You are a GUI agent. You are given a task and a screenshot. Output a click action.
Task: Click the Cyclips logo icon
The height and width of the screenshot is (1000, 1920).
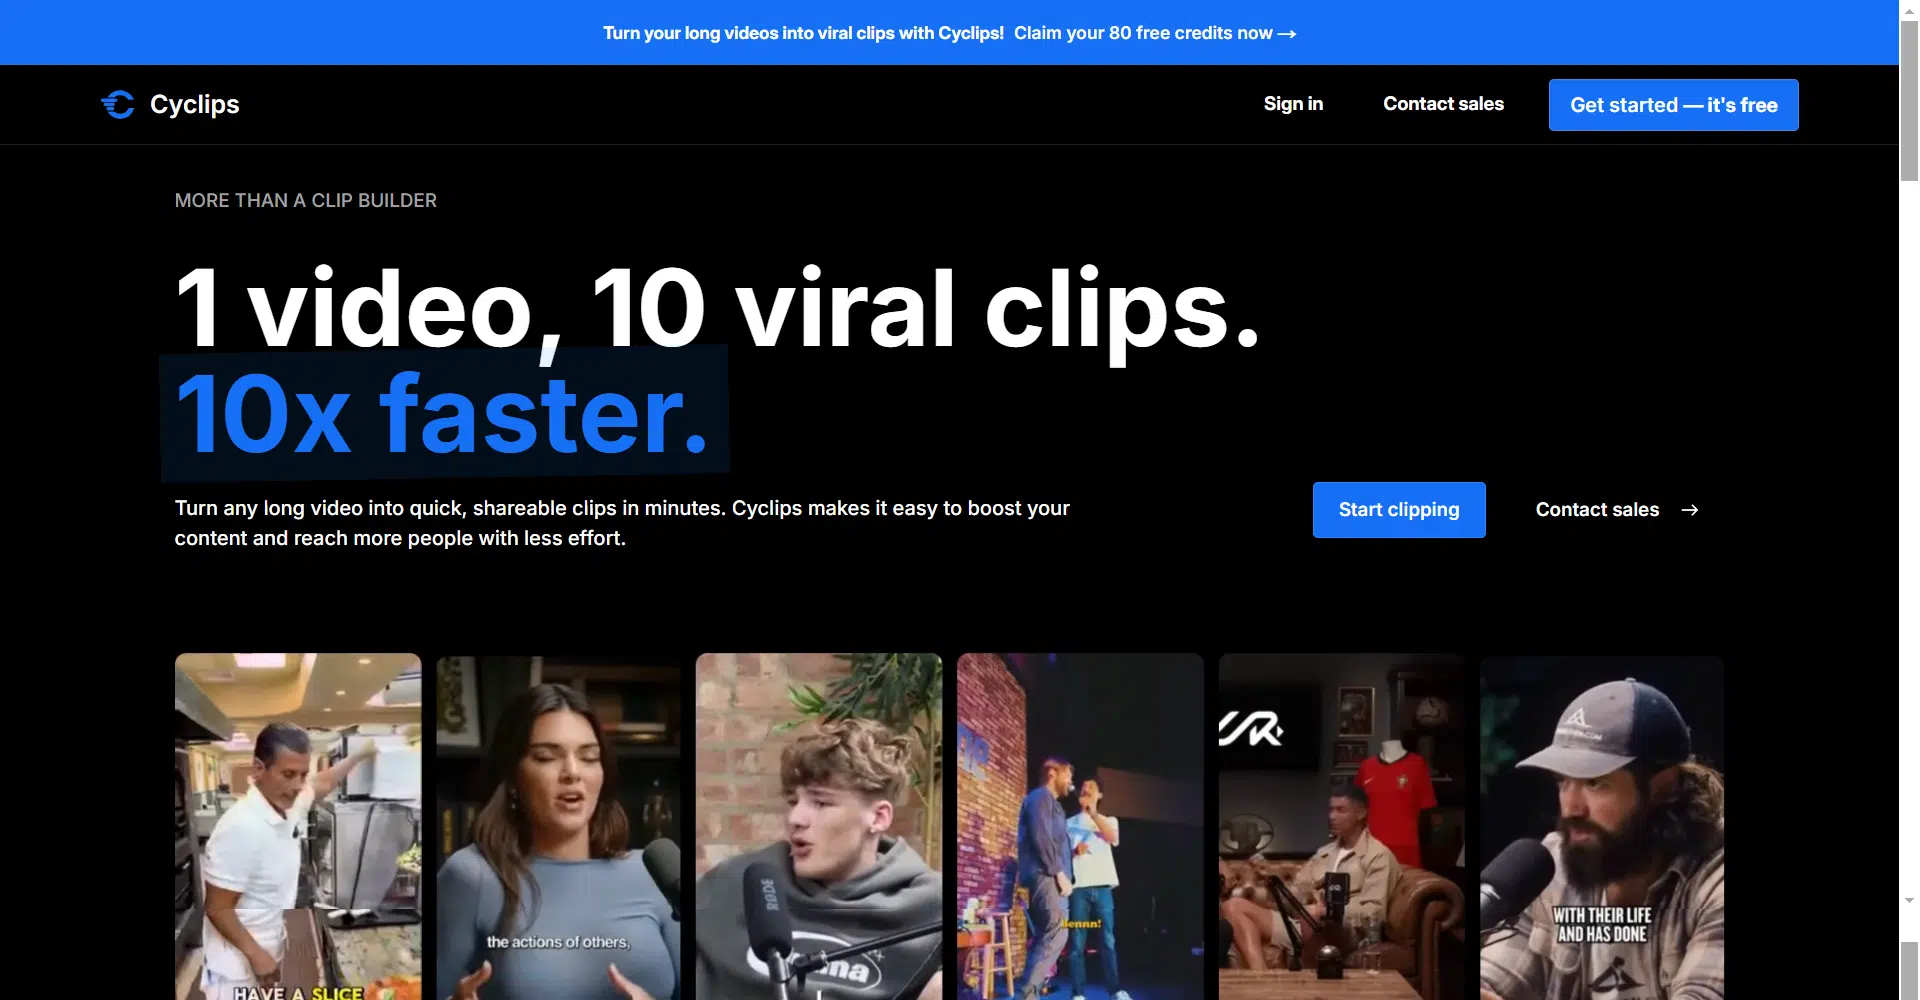coord(118,104)
